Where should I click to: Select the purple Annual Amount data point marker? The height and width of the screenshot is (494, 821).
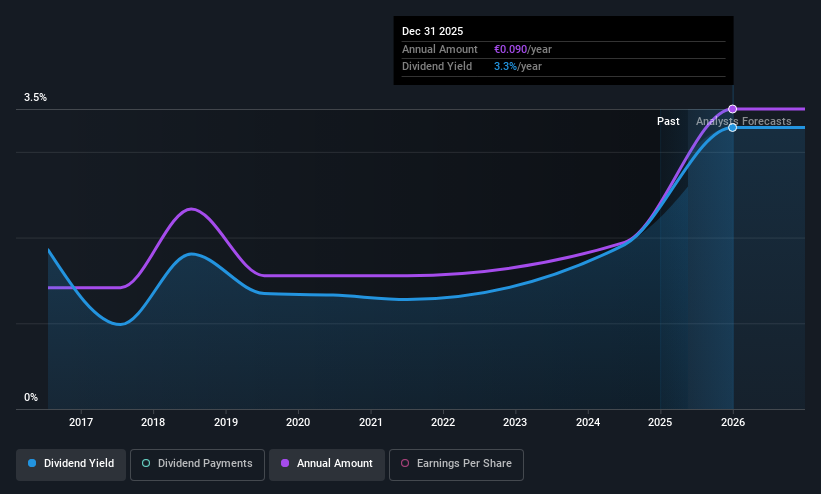tap(733, 109)
